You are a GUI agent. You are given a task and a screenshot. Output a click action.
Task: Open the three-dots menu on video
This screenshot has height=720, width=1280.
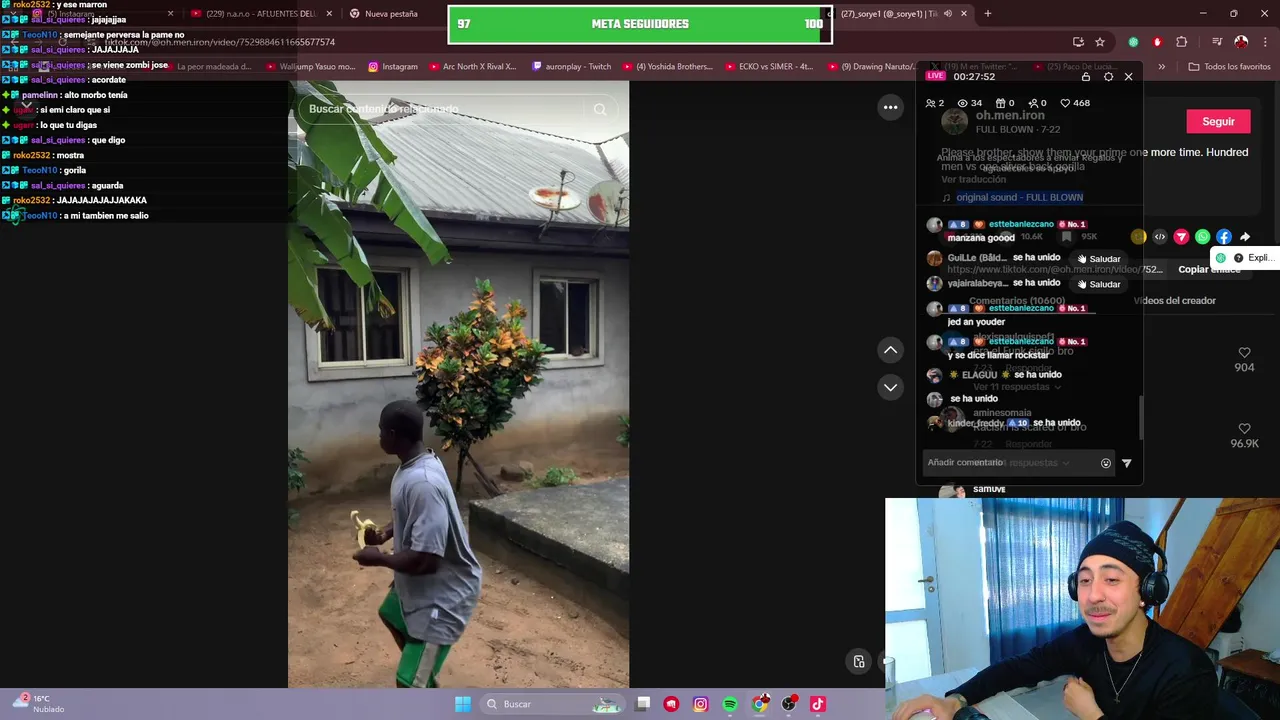(890, 107)
